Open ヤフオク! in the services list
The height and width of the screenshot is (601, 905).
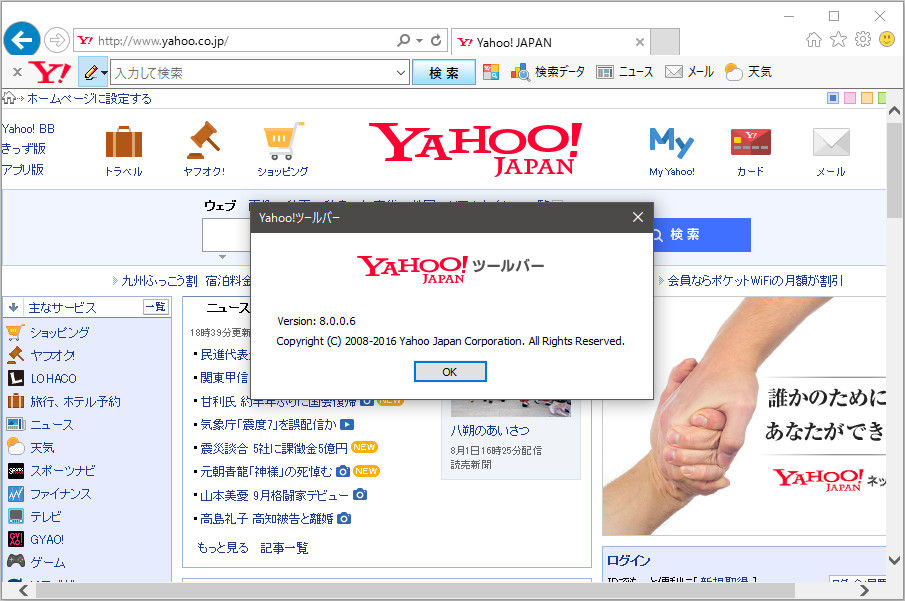53,356
